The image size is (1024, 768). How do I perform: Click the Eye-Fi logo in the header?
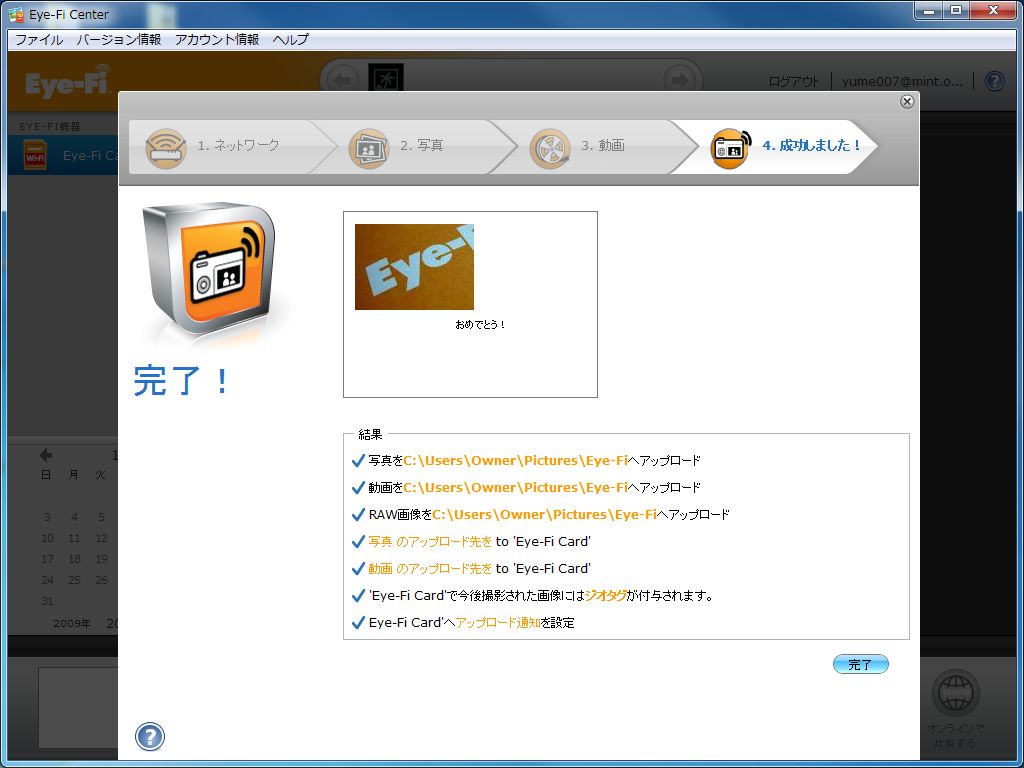(x=68, y=83)
